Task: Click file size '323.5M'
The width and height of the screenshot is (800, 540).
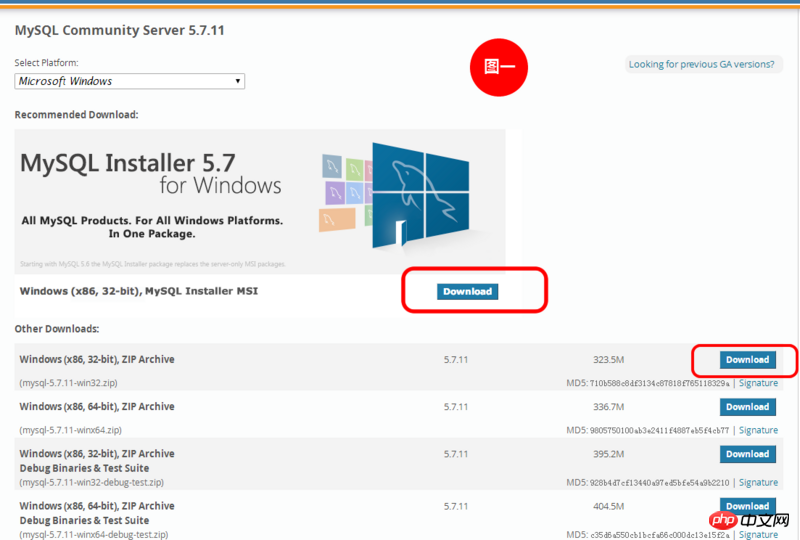Action: coord(608,360)
